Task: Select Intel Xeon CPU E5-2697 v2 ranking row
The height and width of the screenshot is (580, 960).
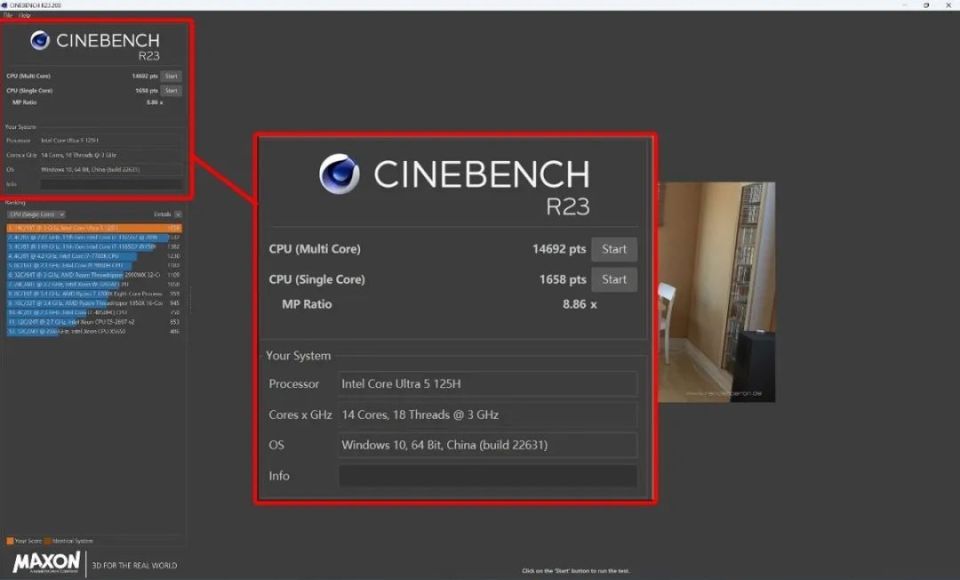Action: (x=94, y=322)
